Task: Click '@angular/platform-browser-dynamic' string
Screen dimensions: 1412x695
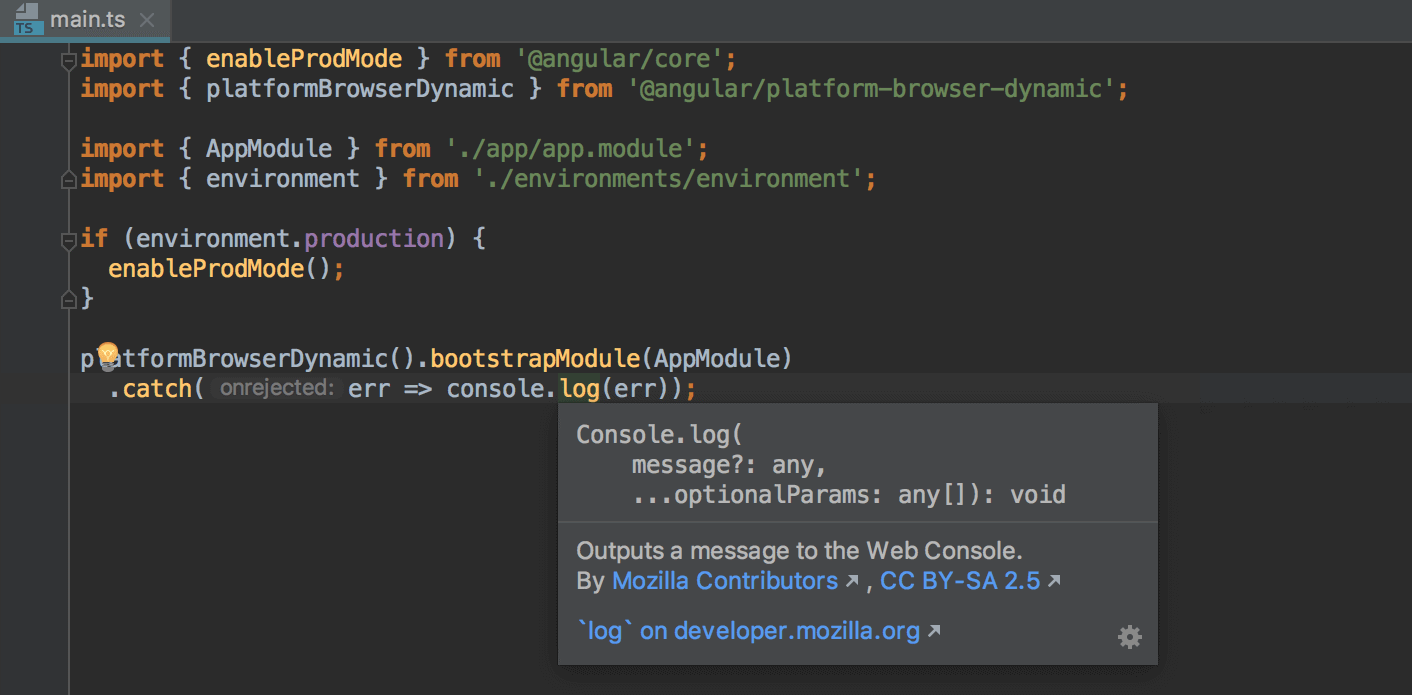Action: pyautogui.click(x=871, y=89)
